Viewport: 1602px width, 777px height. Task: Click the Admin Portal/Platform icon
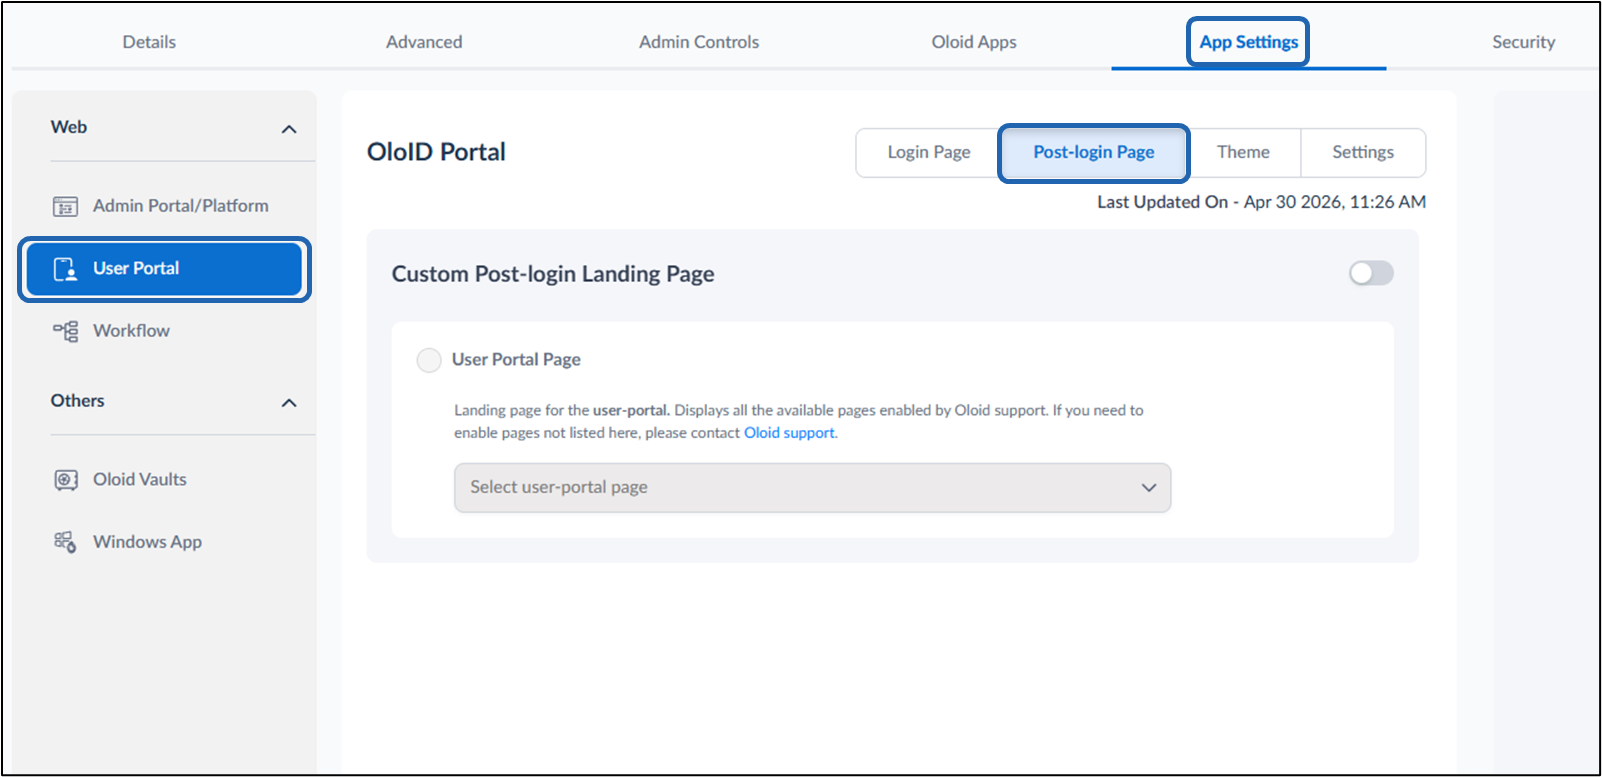point(65,206)
